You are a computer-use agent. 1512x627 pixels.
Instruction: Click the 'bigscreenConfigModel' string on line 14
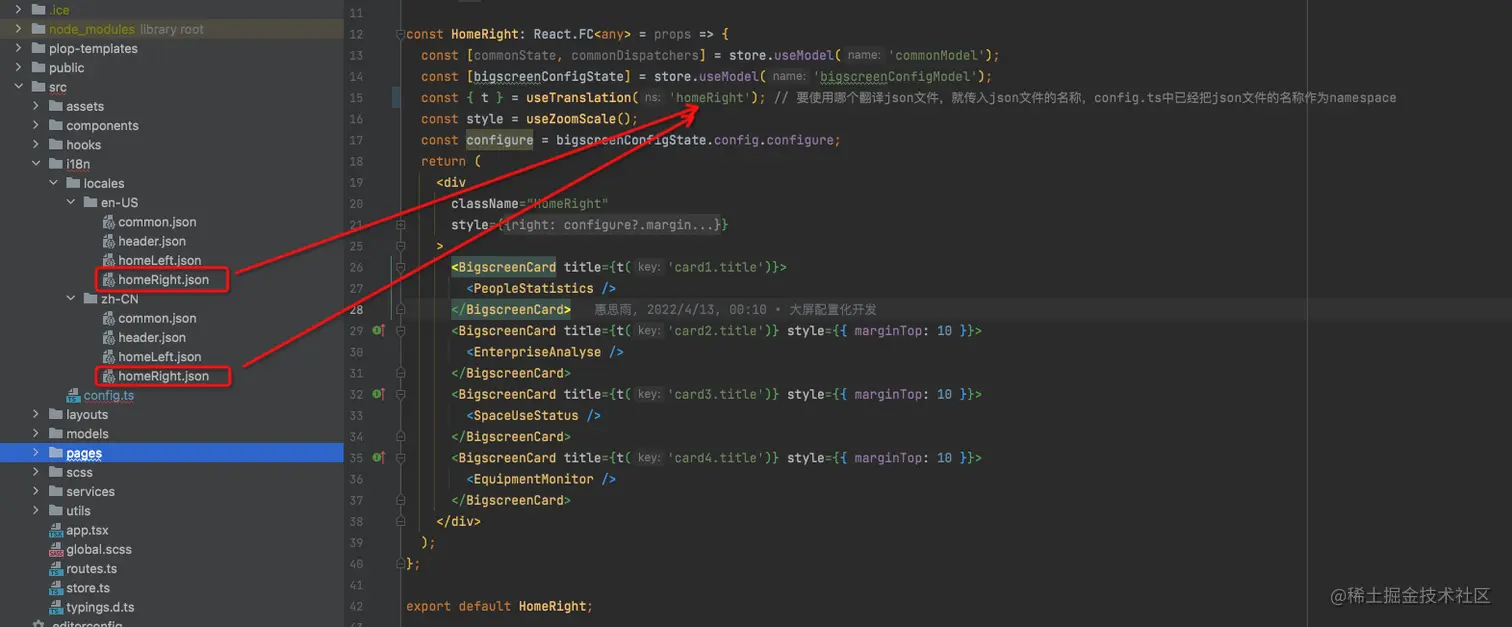click(x=896, y=76)
